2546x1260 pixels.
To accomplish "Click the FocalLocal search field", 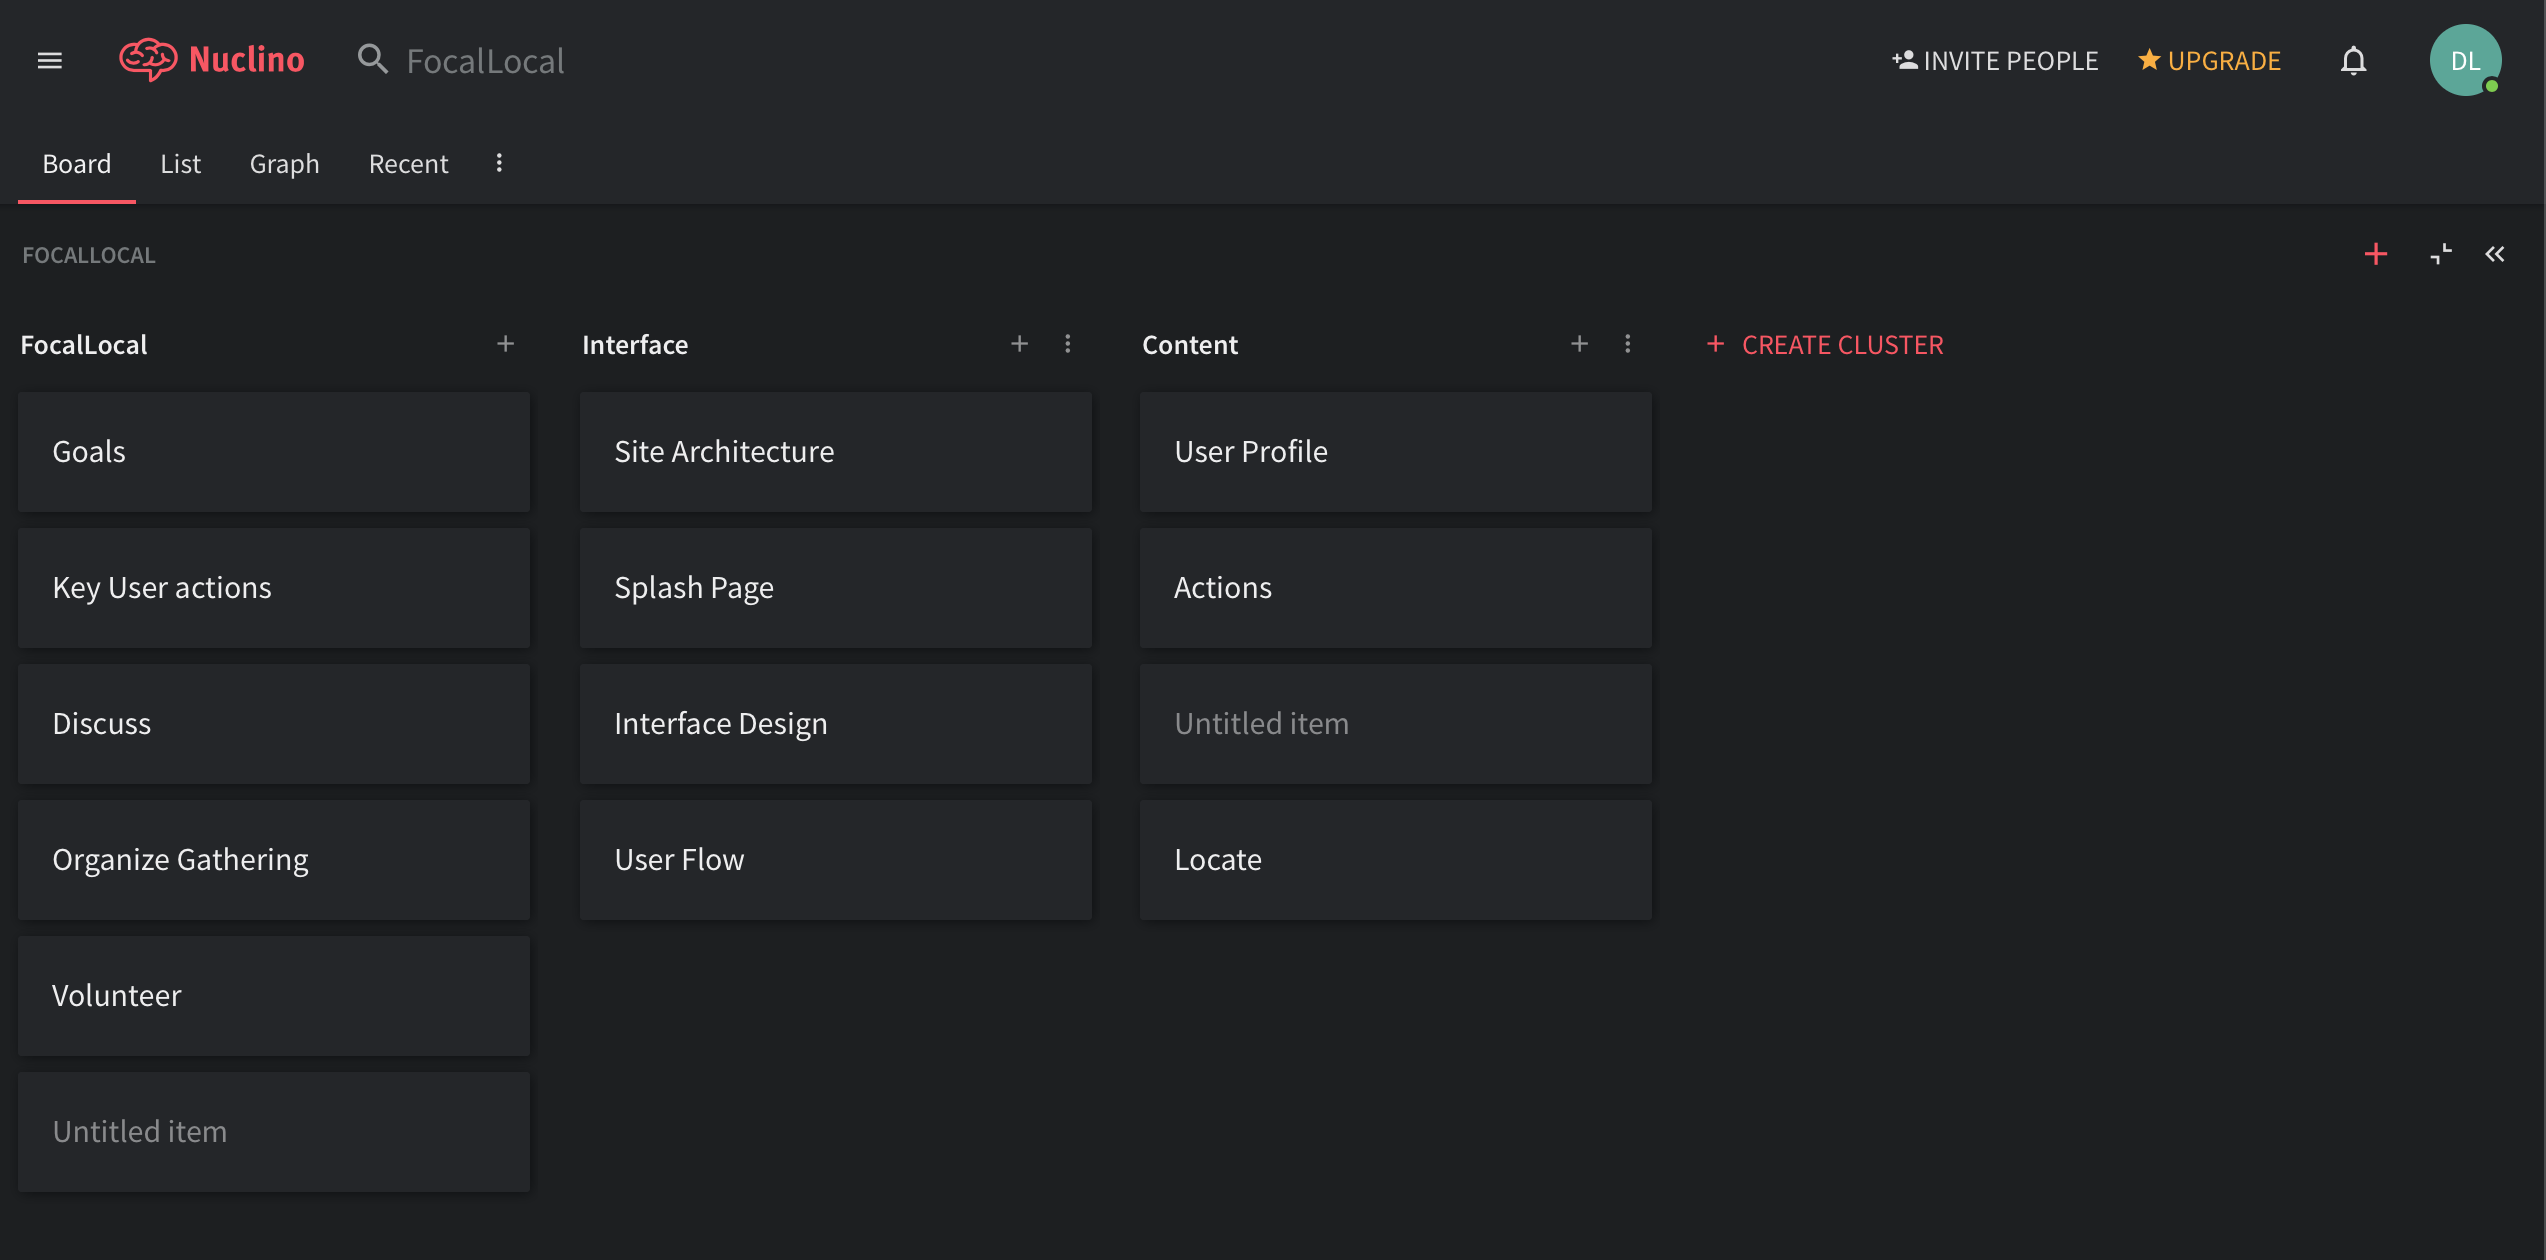I will [485, 61].
